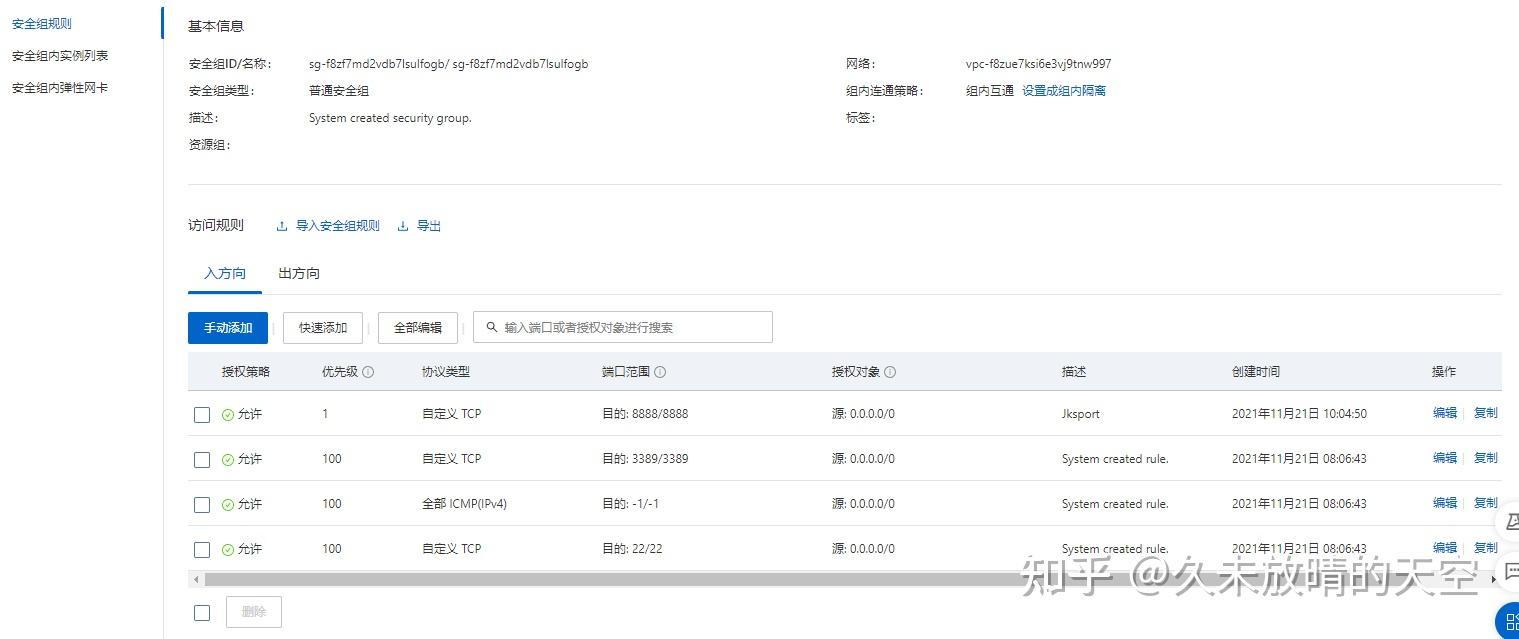Image resolution: width=1519 pixels, height=639 pixels.
Task: Click 导出 link
Action: [429, 226]
